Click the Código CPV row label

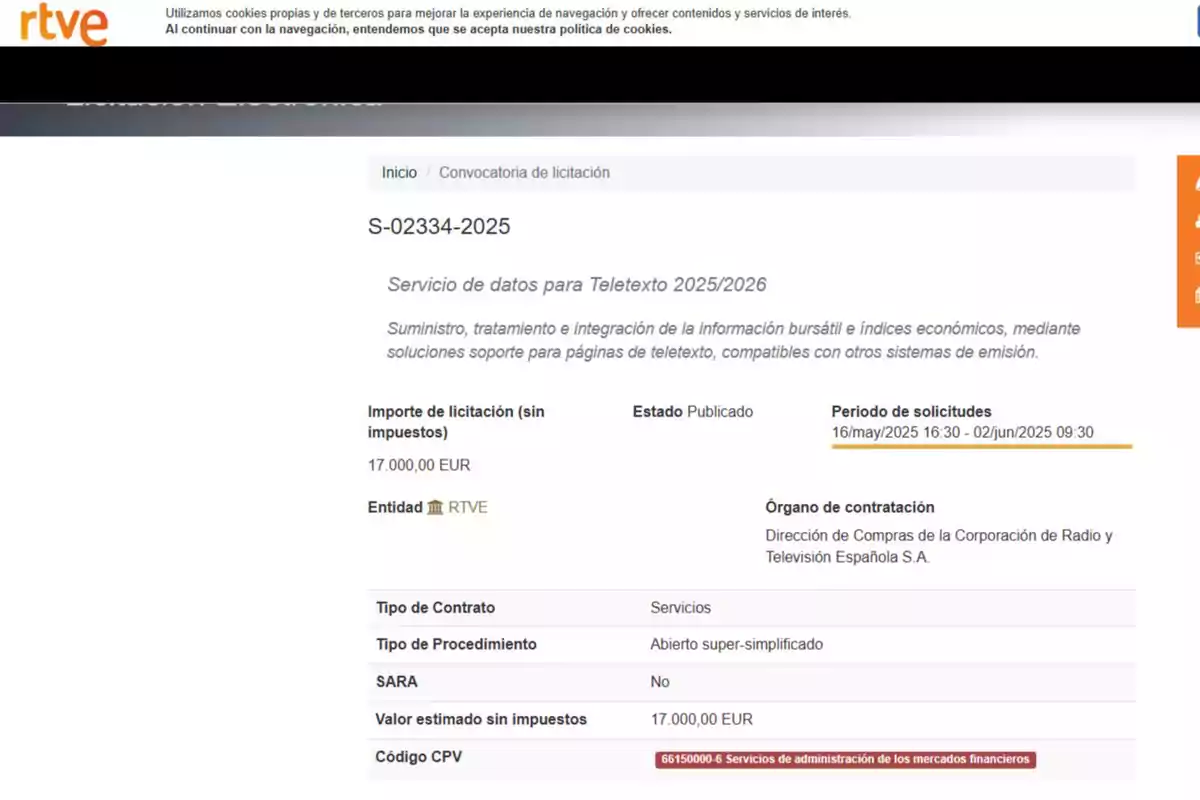pyautogui.click(x=418, y=757)
